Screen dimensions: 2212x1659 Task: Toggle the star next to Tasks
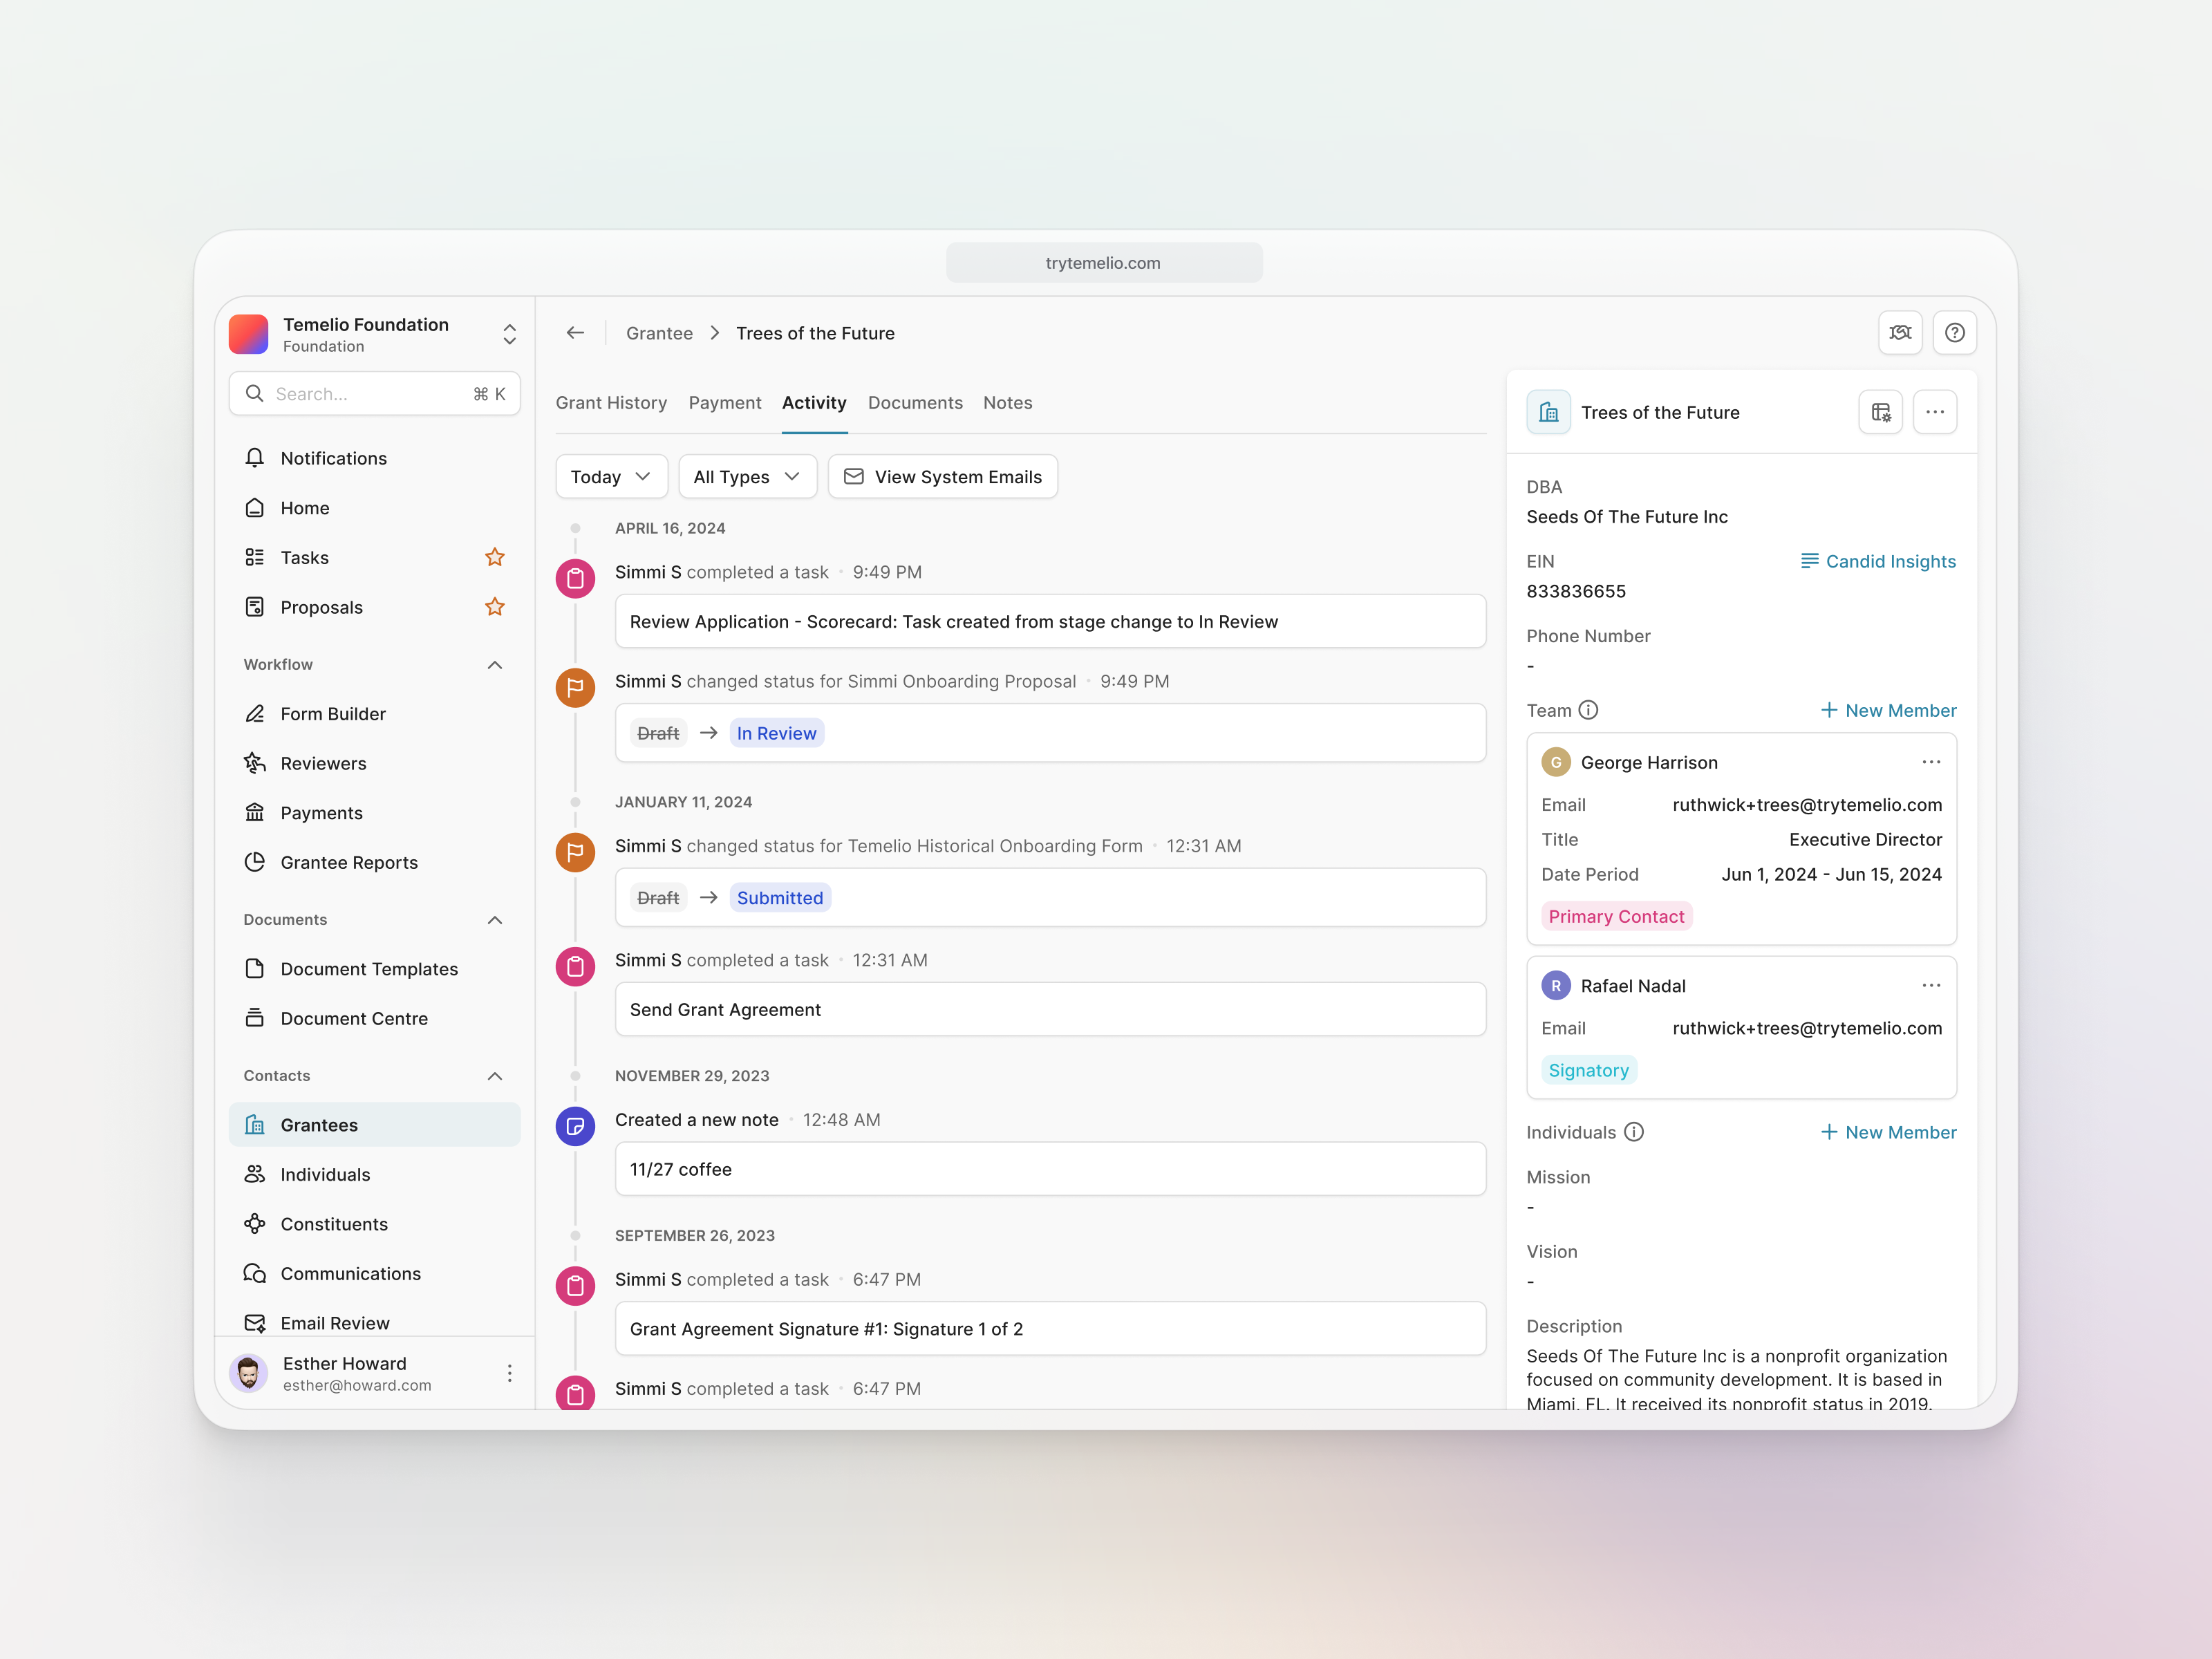coord(494,557)
